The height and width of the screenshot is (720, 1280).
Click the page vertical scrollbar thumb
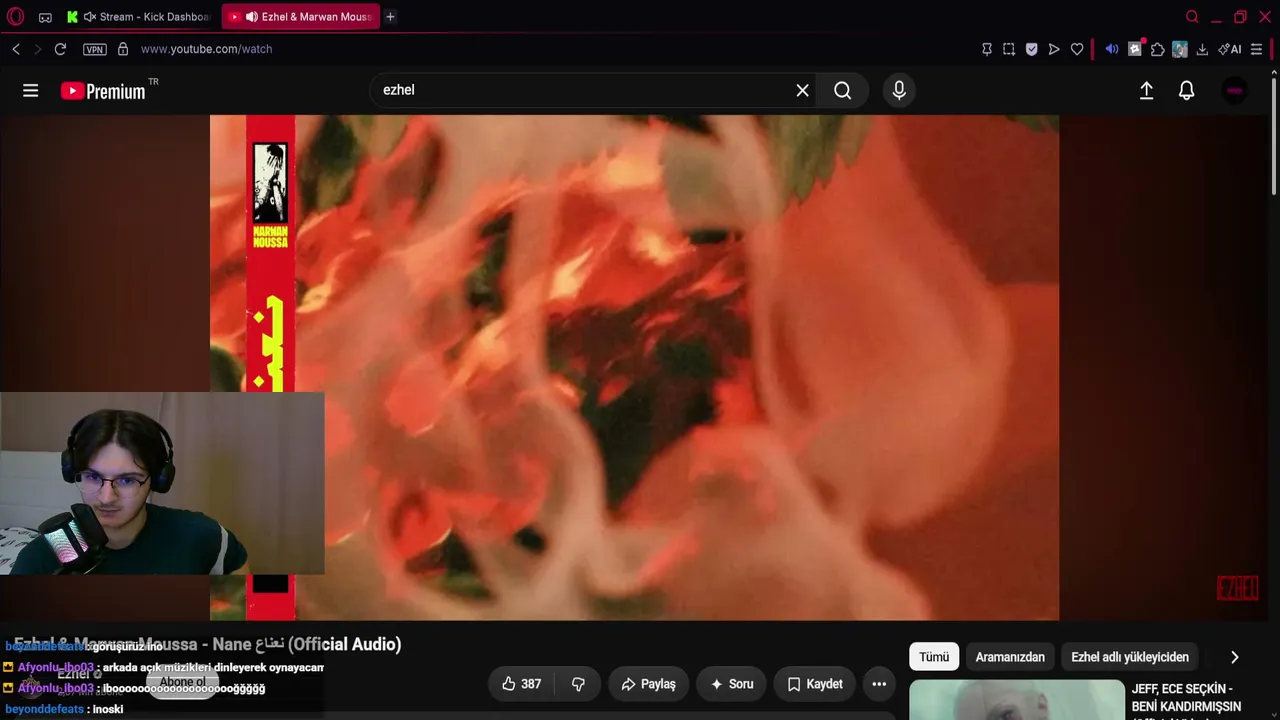(x=1273, y=138)
